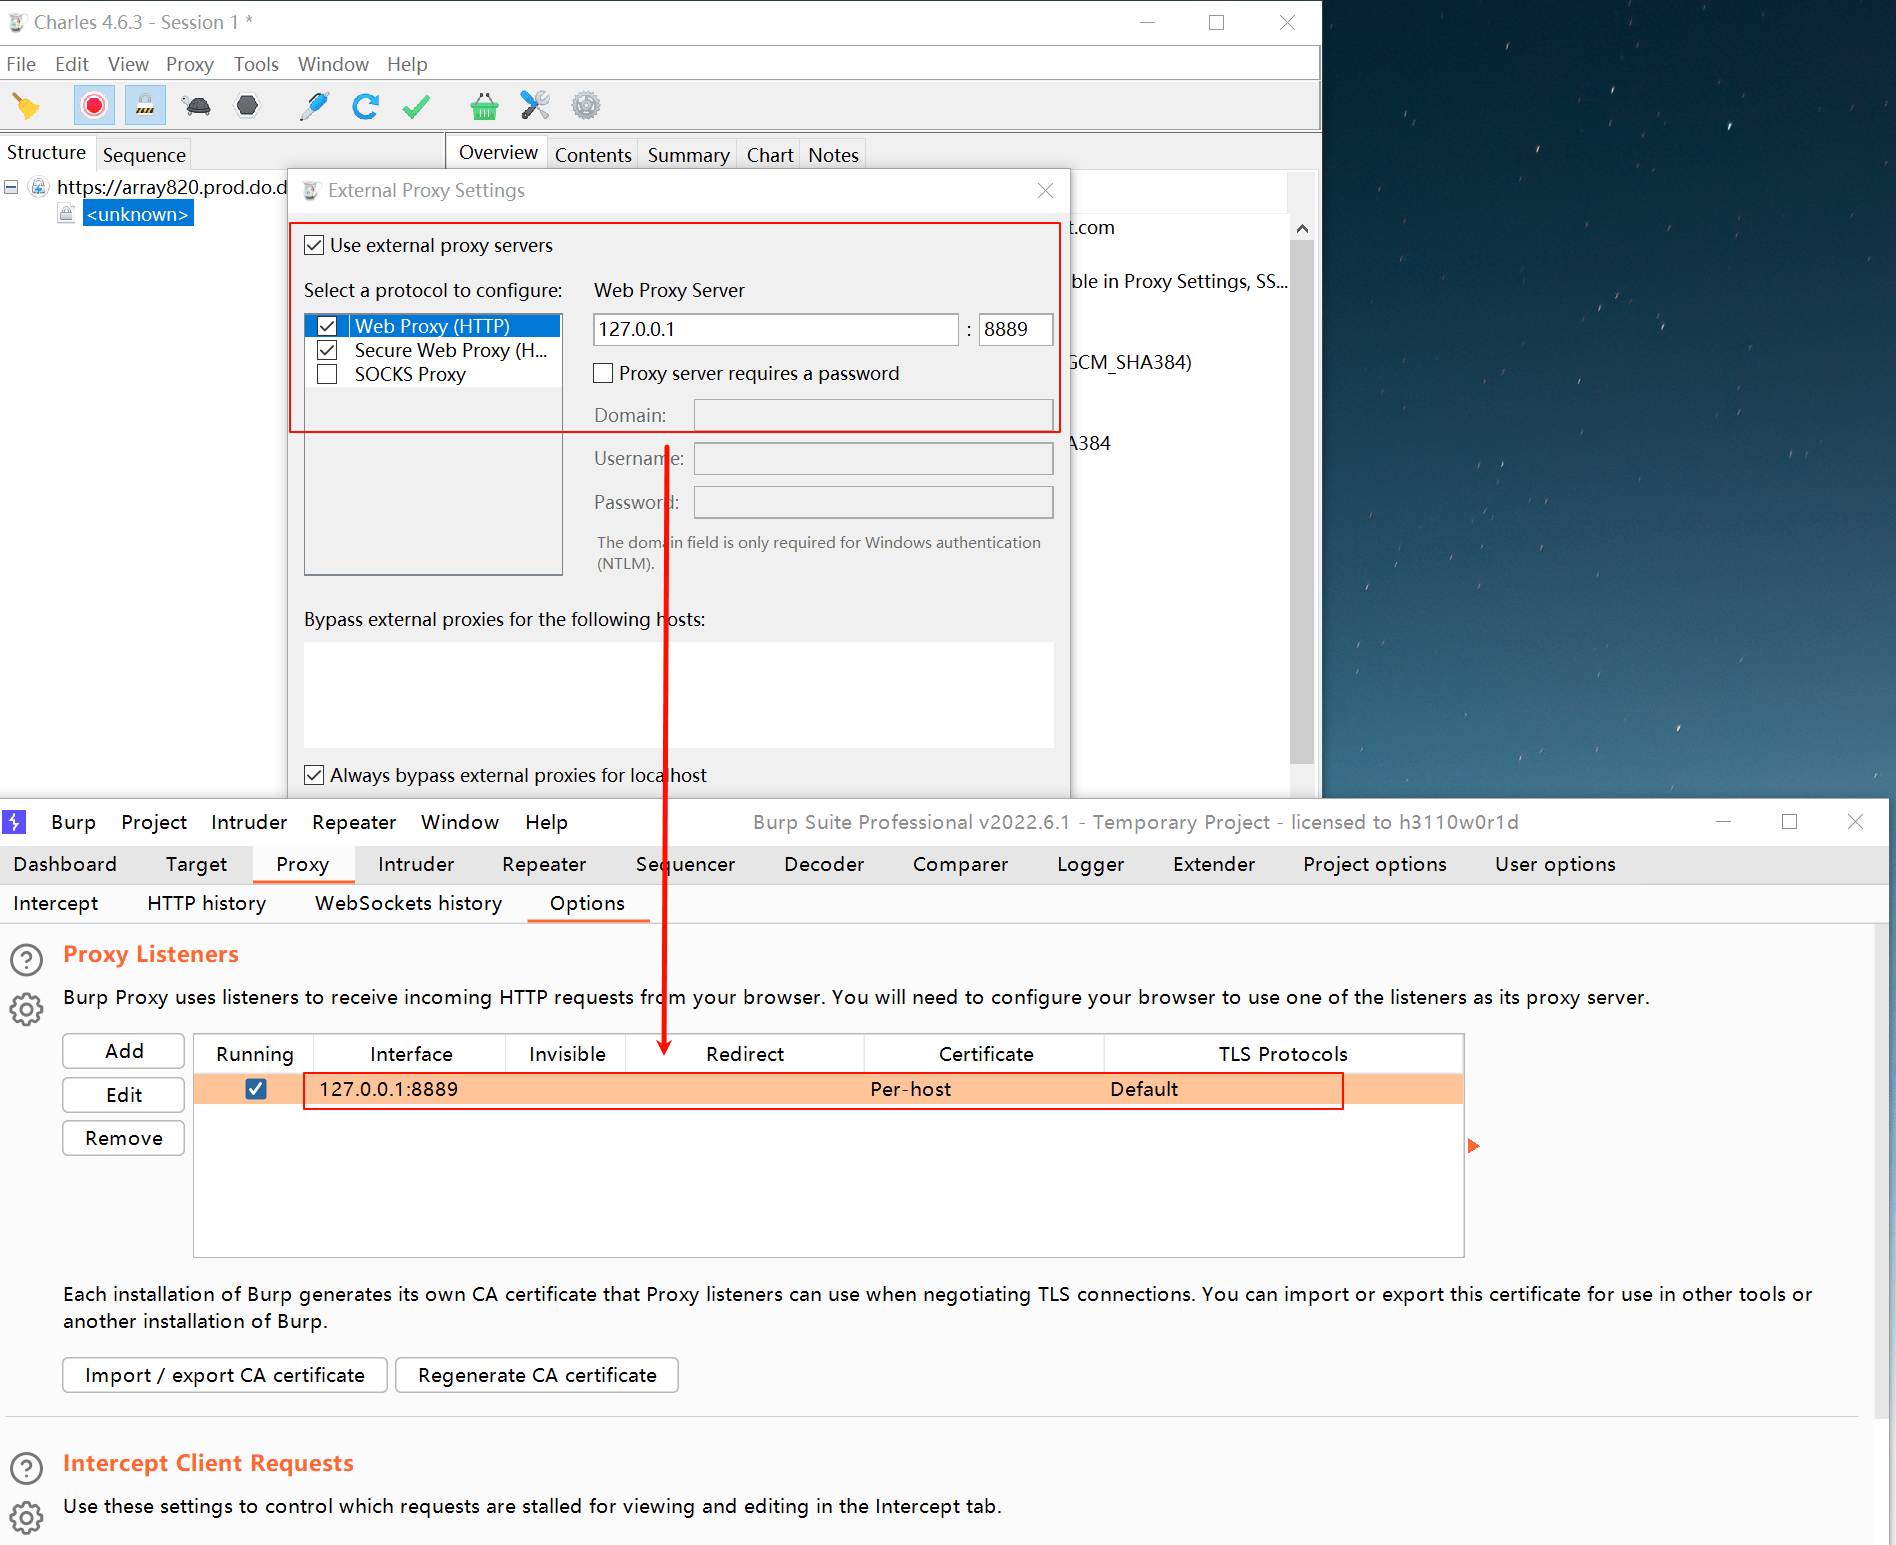The image size is (1896, 1545).
Task: Click the Proxy Listeners help question icon
Action: point(26,960)
